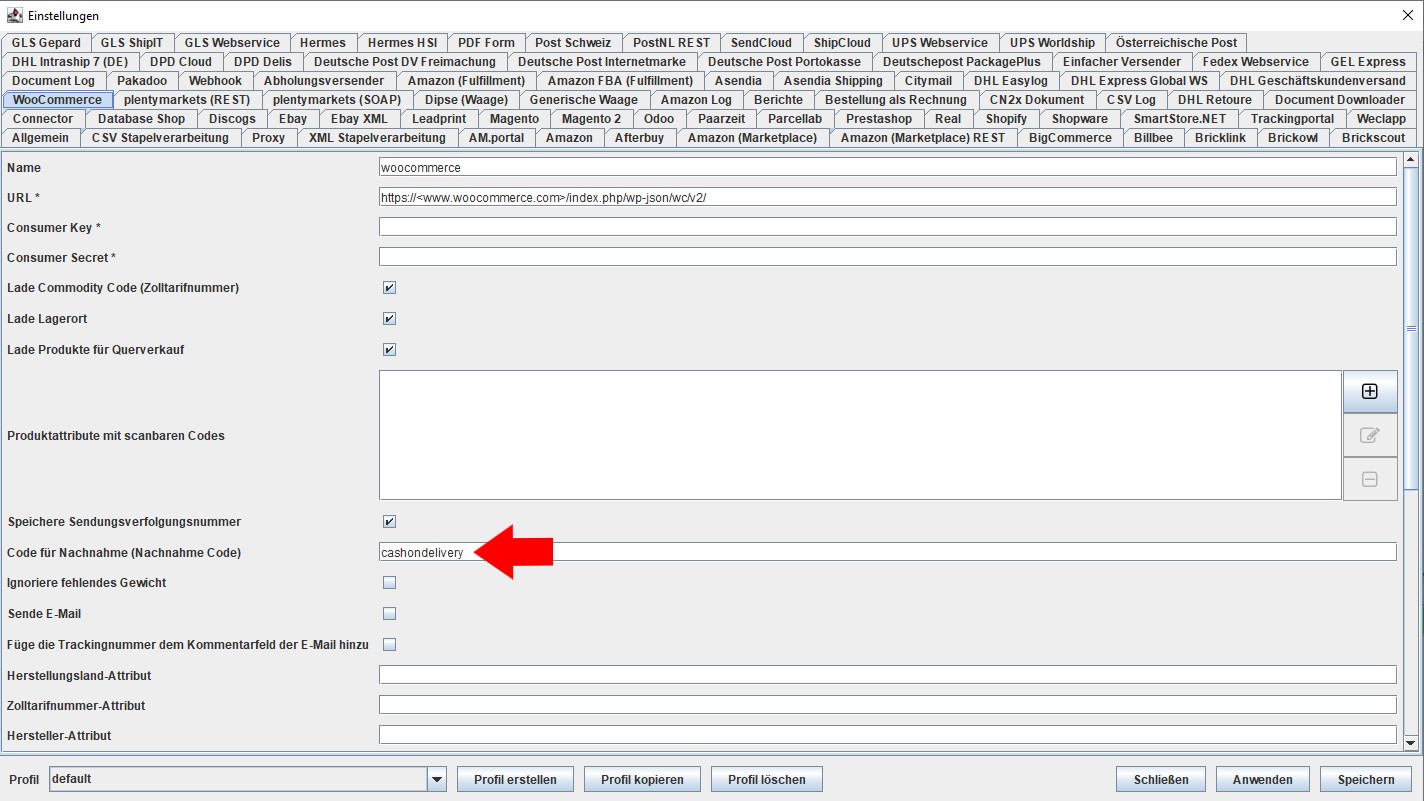
Task: Switch to the Ebay tab
Action: (x=293, y=119)
